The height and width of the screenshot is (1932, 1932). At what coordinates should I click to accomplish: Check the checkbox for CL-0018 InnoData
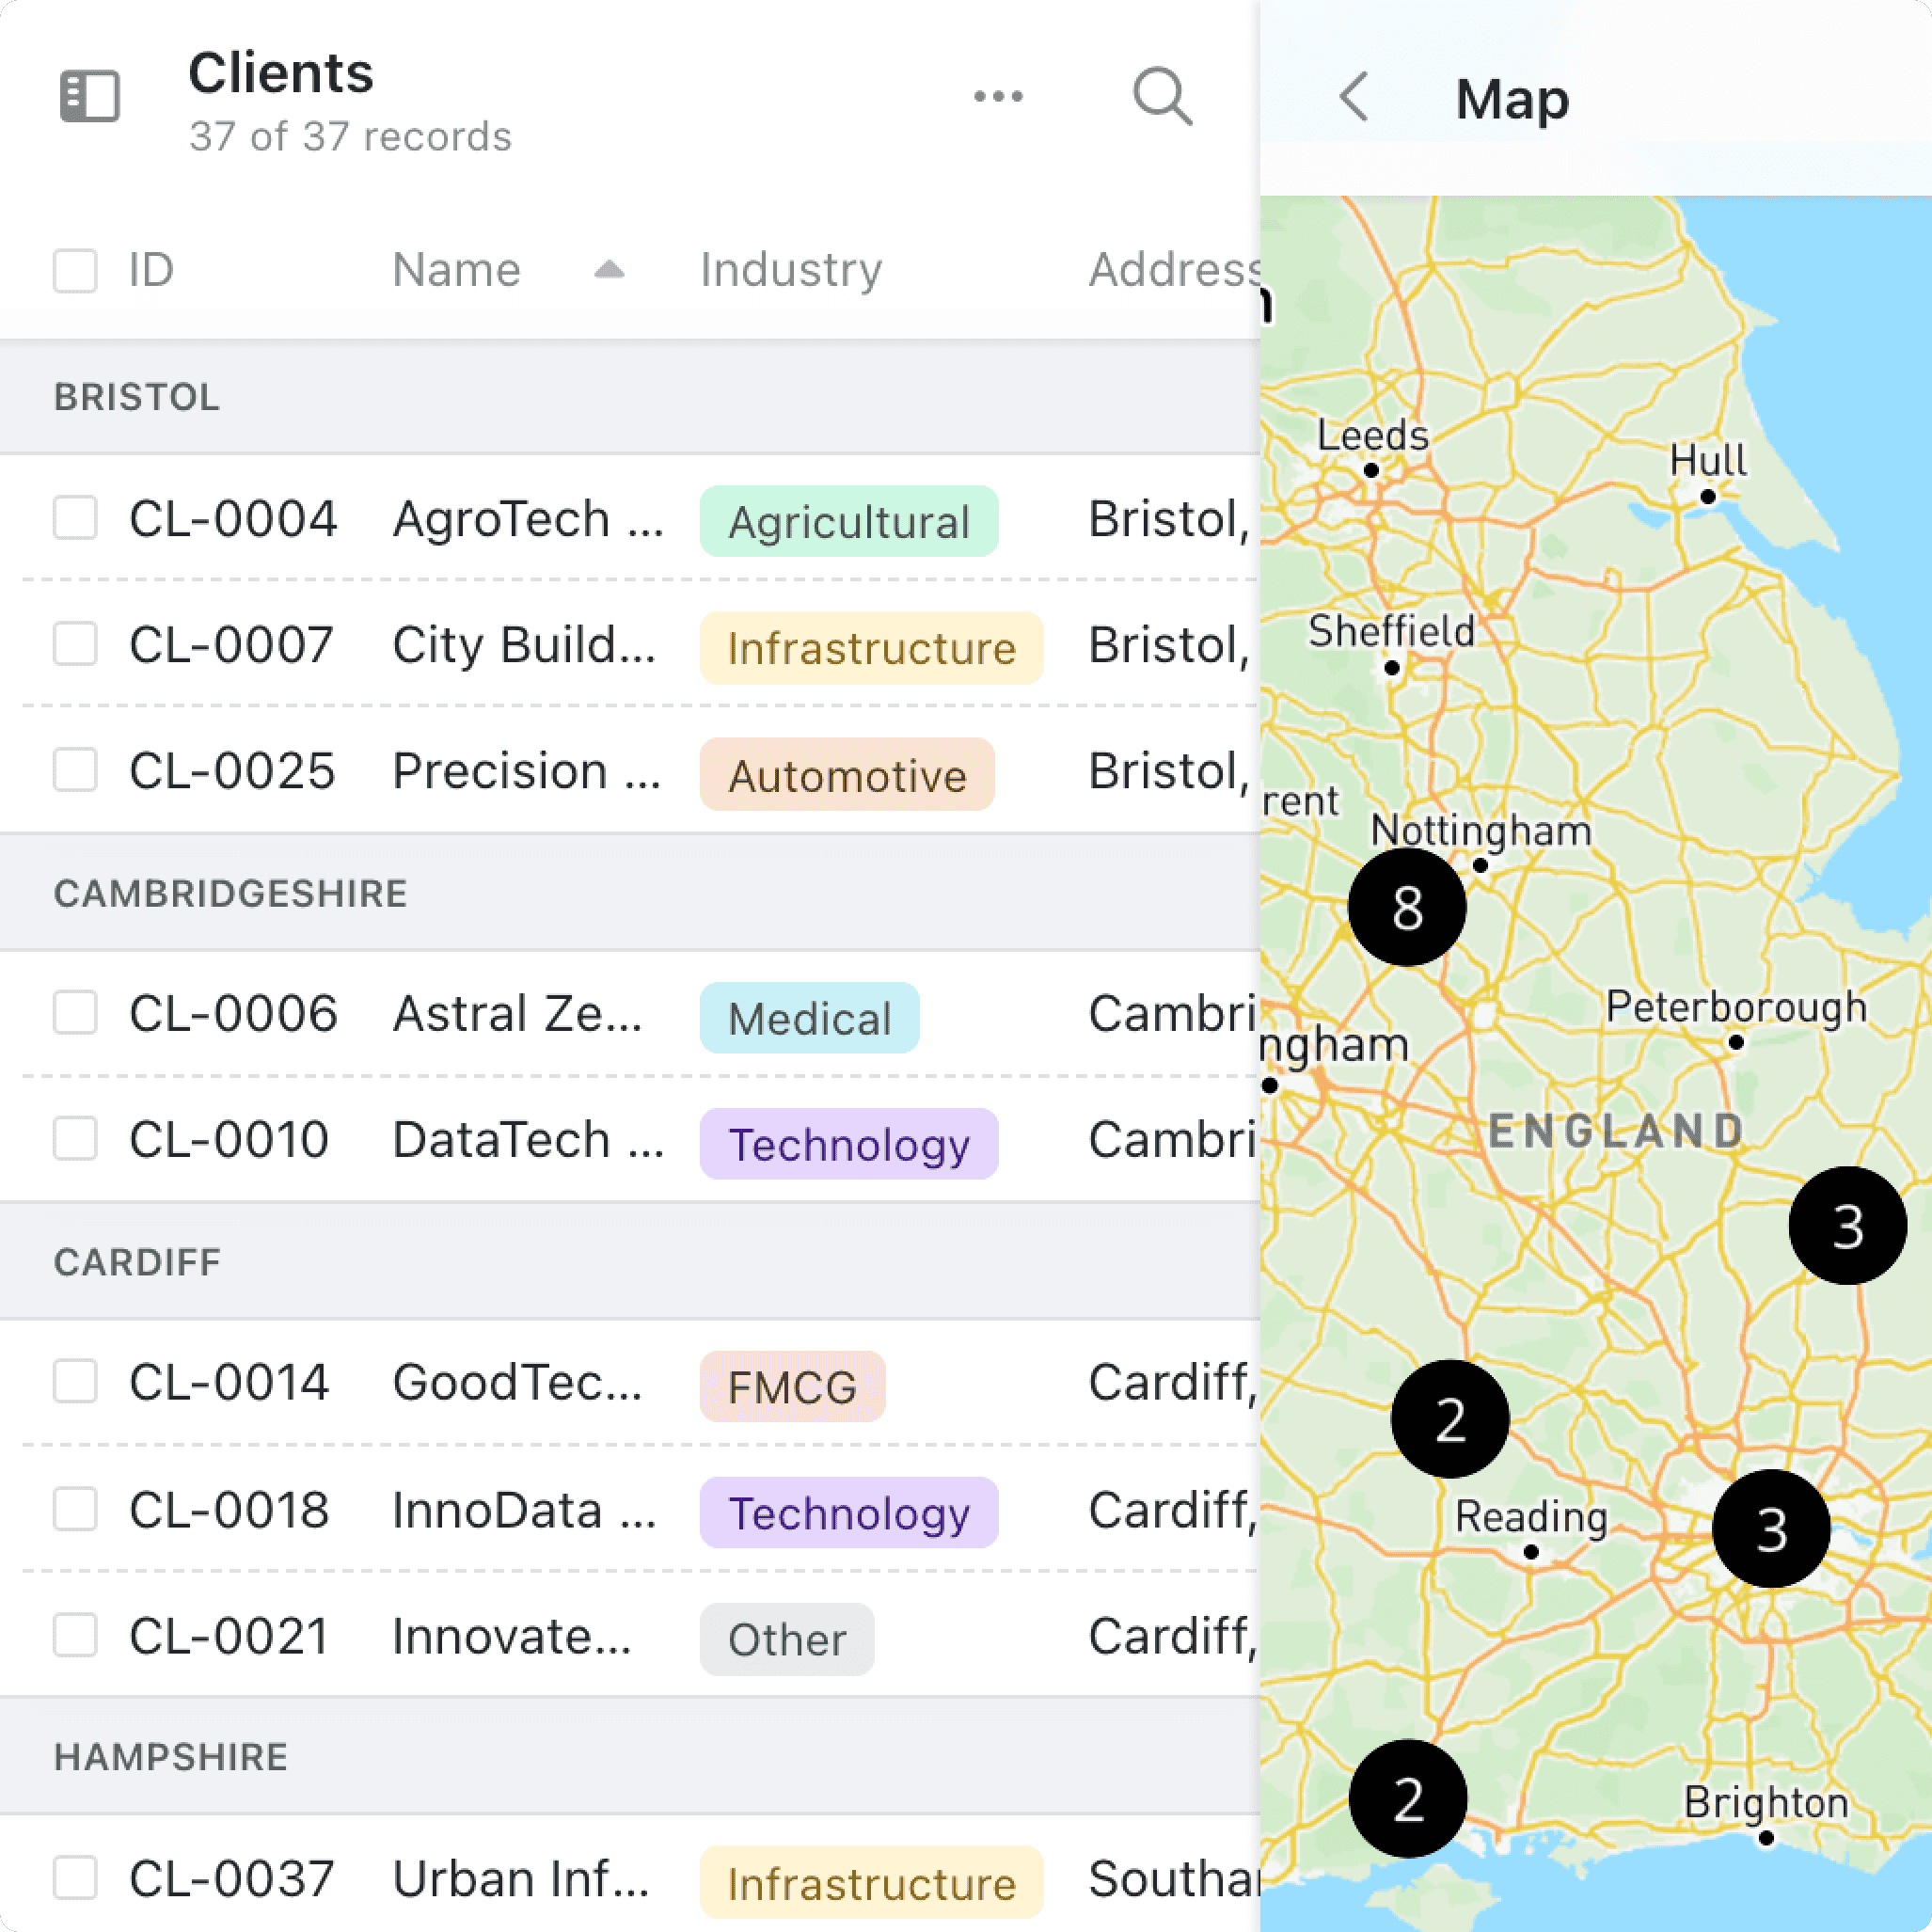point(75,1511)
